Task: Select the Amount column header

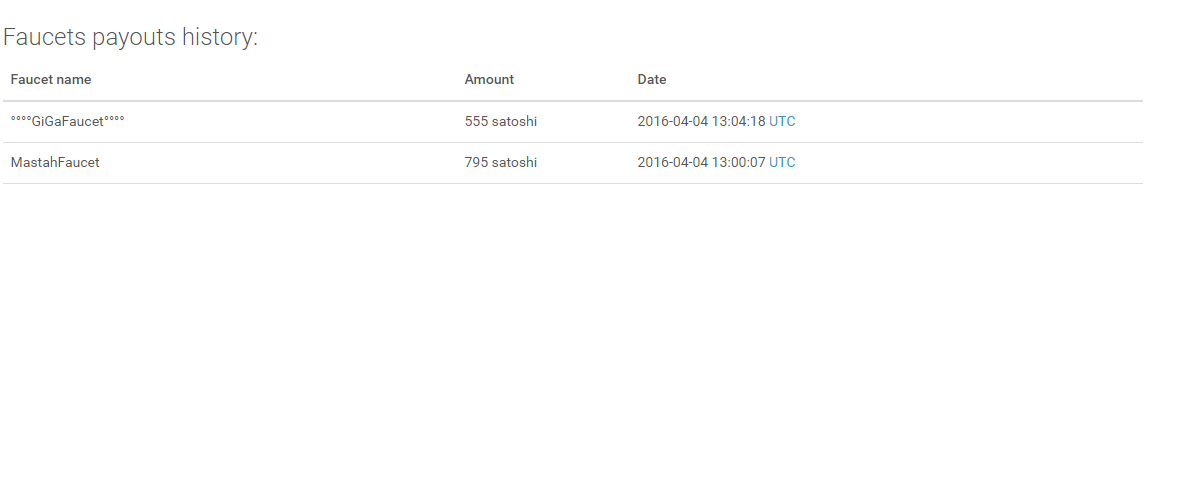Action: [x=489, y=80]
